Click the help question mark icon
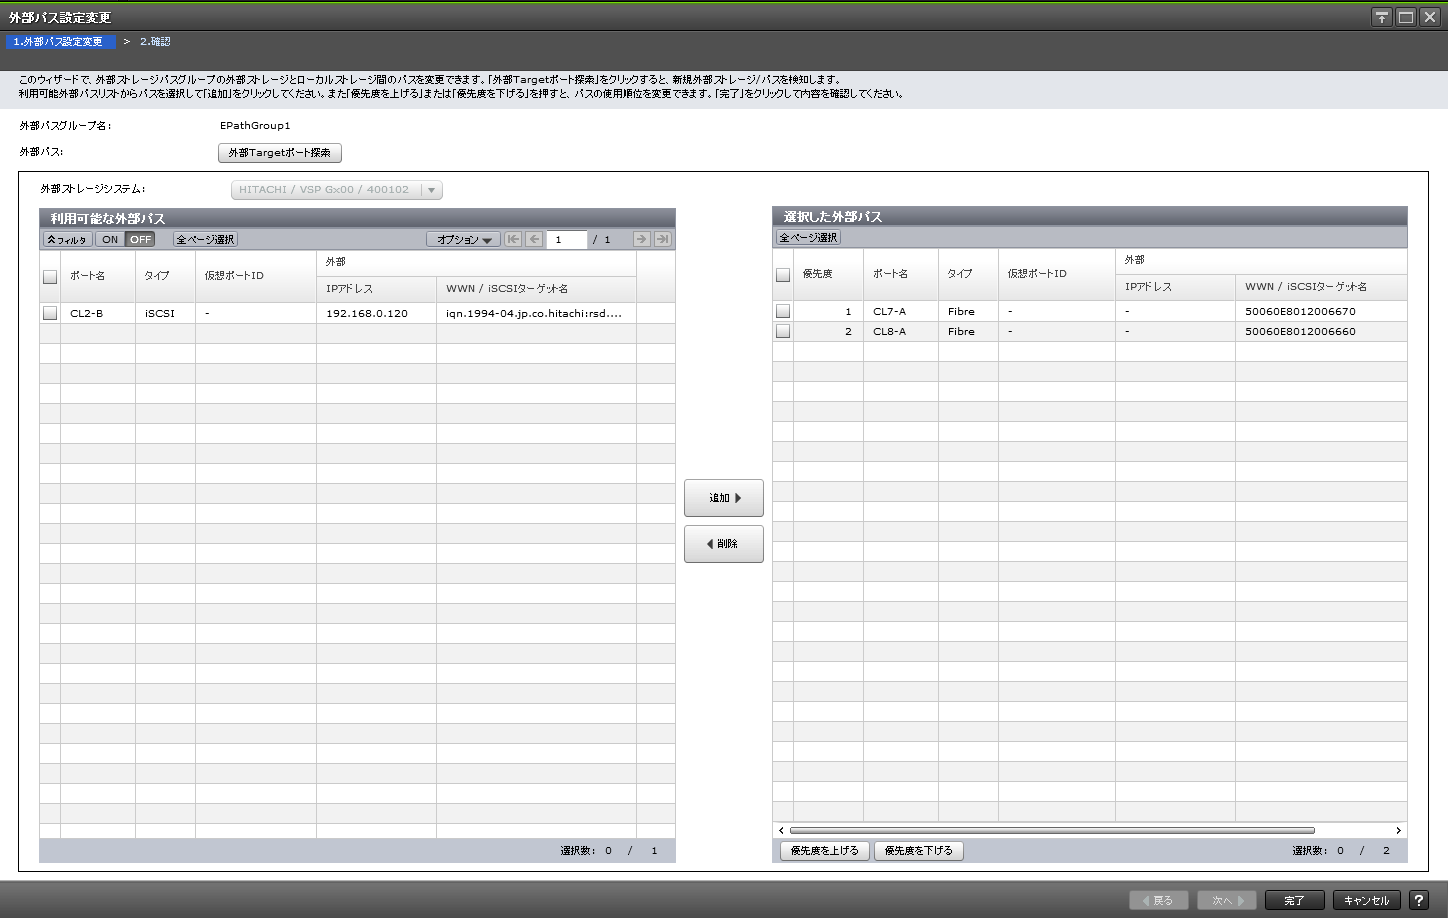The height and width of the screenshot is (918, 1448). [1418, 900]
